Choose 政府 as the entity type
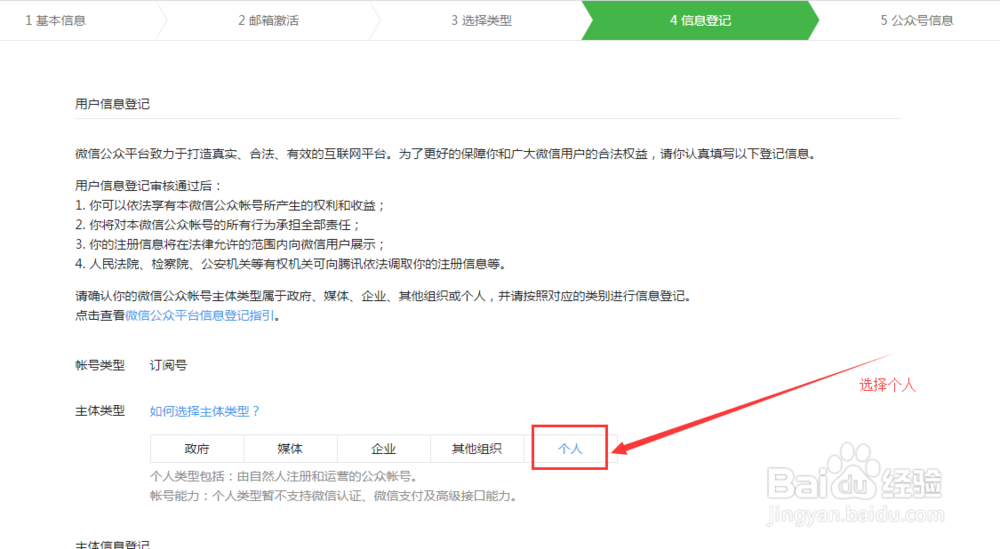 coord(197,449)
